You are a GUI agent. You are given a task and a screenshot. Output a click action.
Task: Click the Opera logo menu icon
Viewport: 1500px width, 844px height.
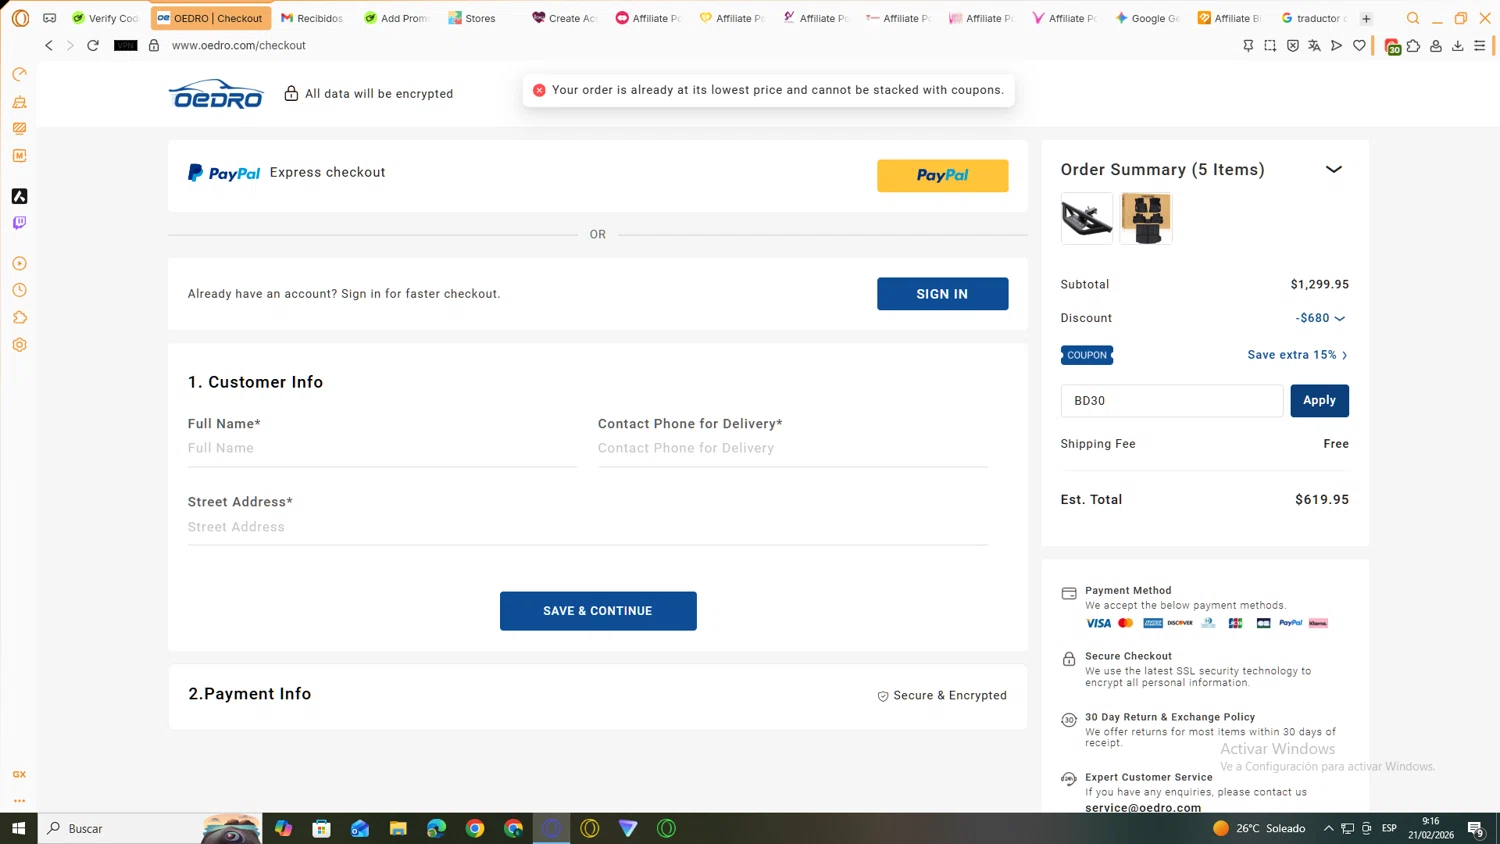20,18
